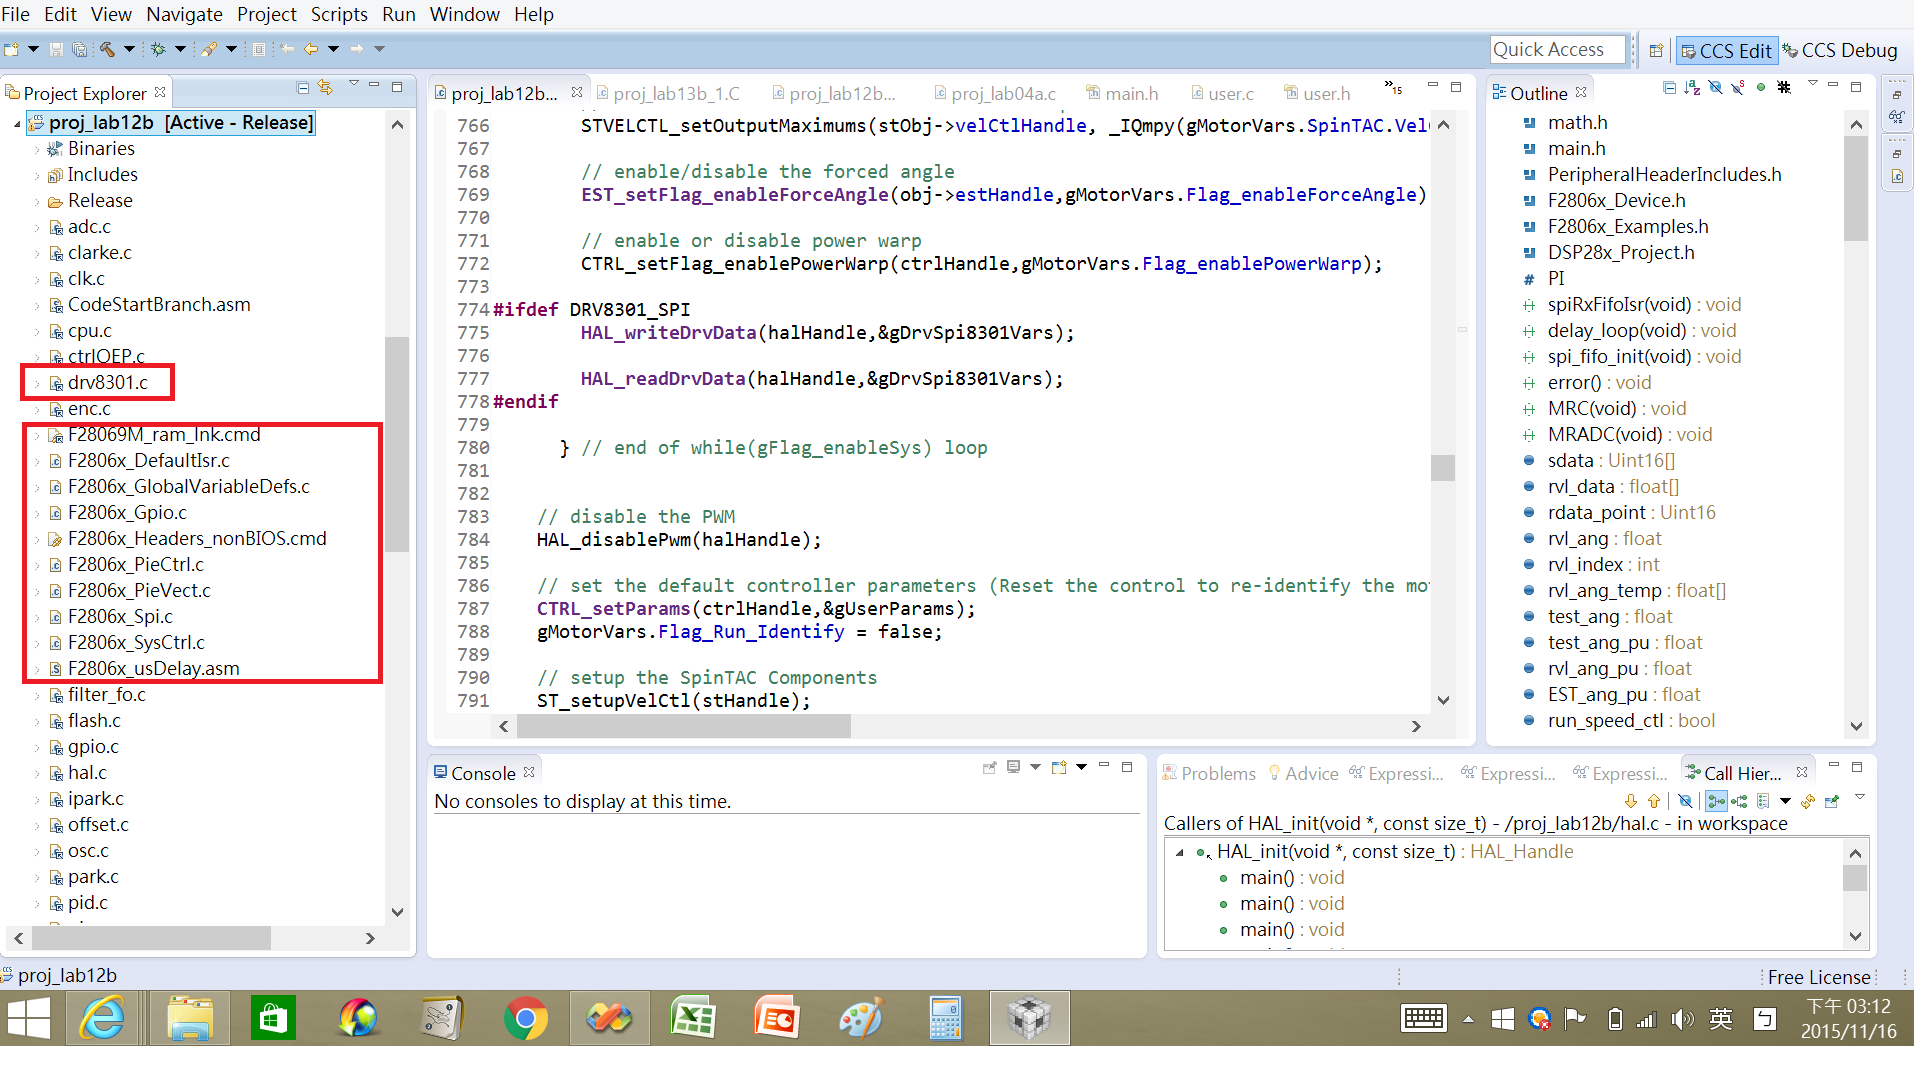This screenshot has width=1920, height=1080.
Task: Open Call Hierarchy history list icon
Action: tap(1763, 801)
